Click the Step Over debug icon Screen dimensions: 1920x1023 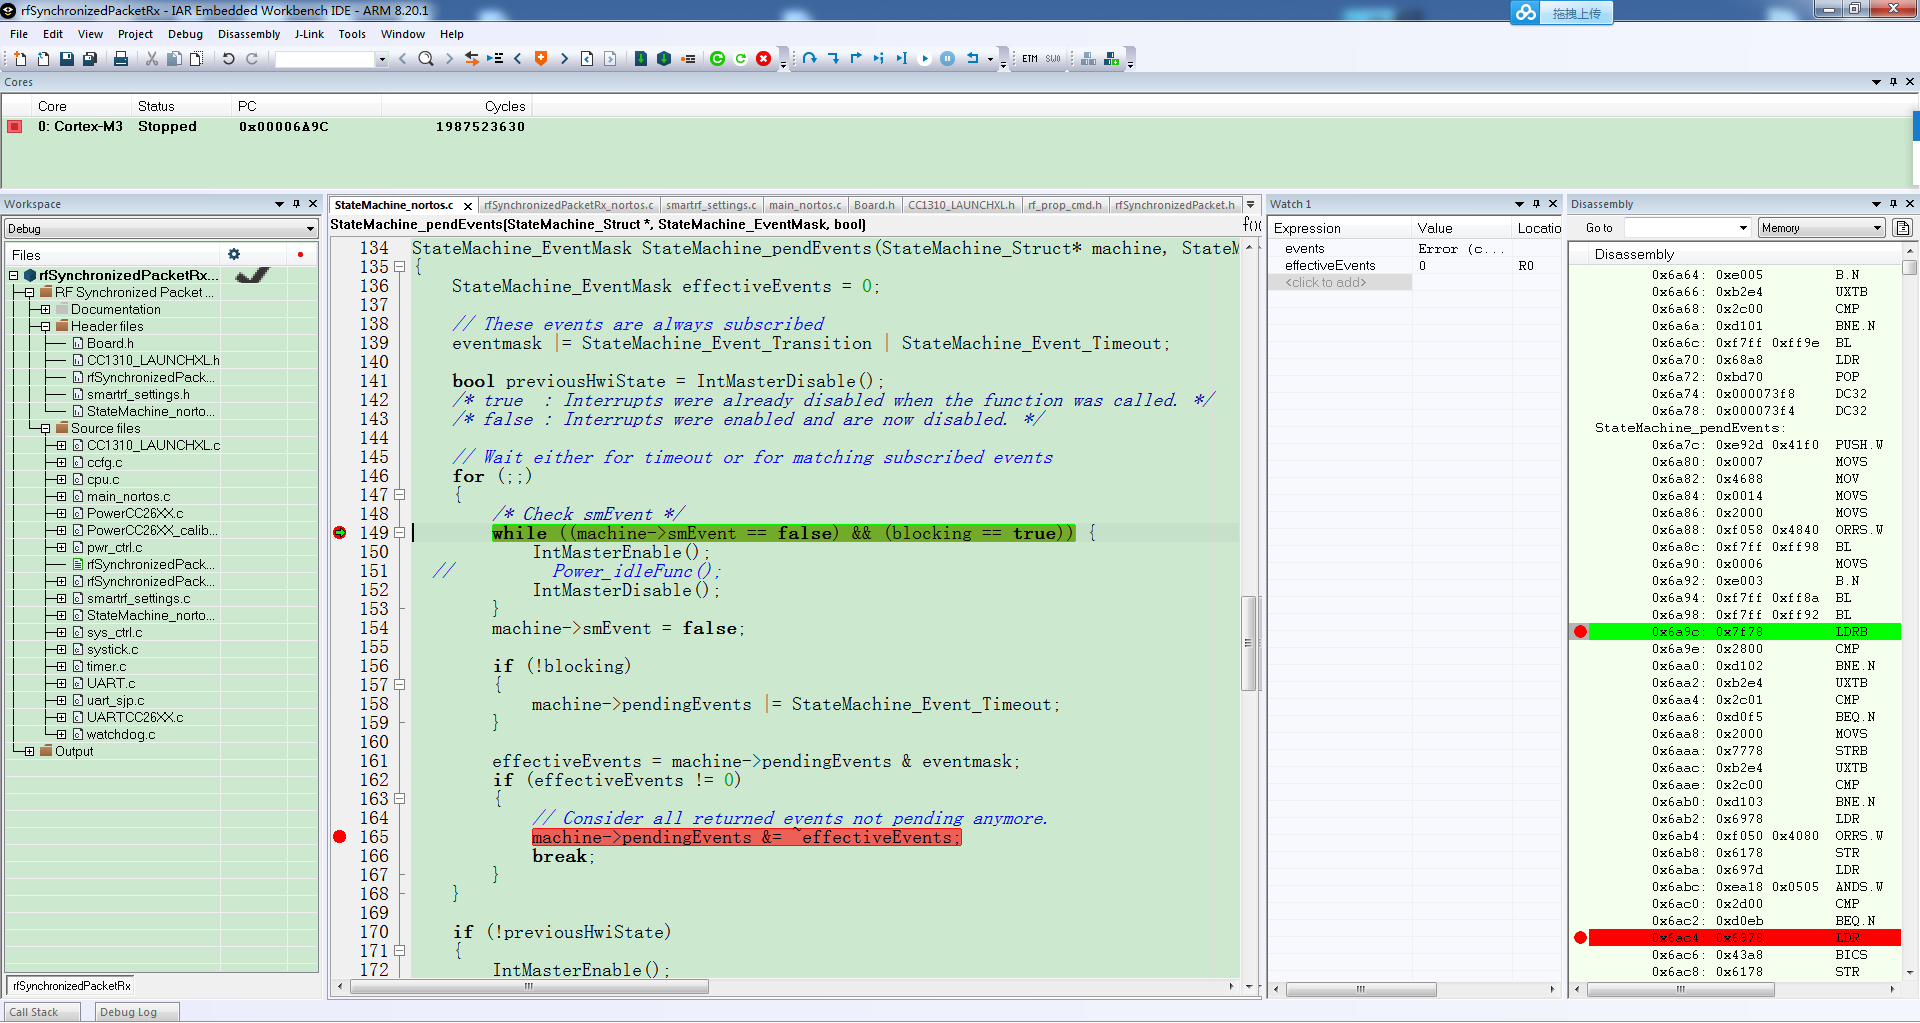810,59
